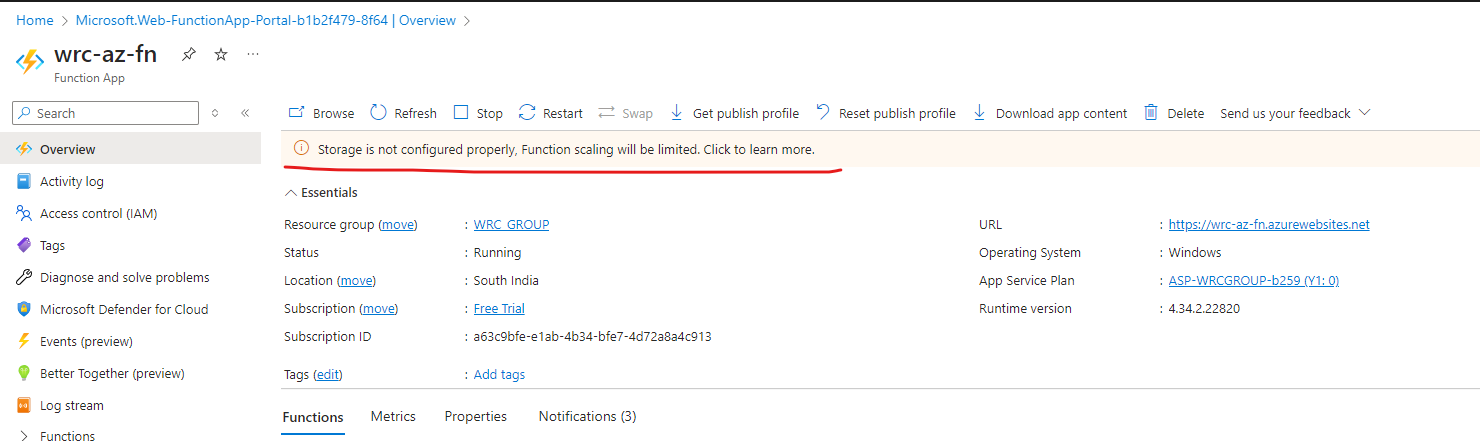Click the Subscription ID value text
Image resolution: width=1480 pixels, height=441 pixels.
(593, 336)
